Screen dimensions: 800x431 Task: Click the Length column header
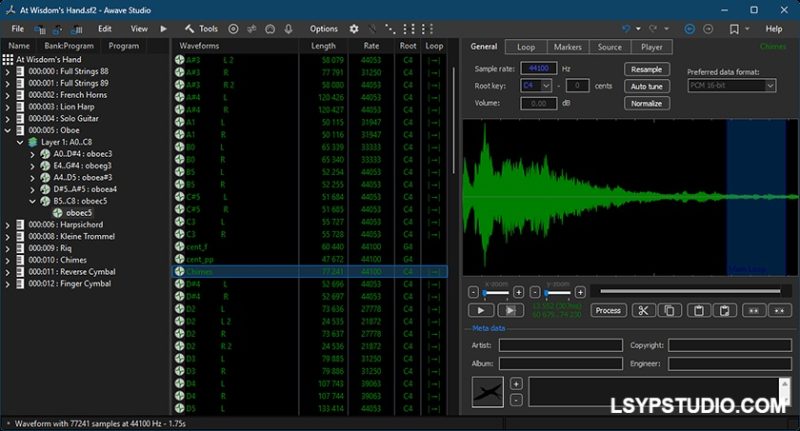pos(323,46)
